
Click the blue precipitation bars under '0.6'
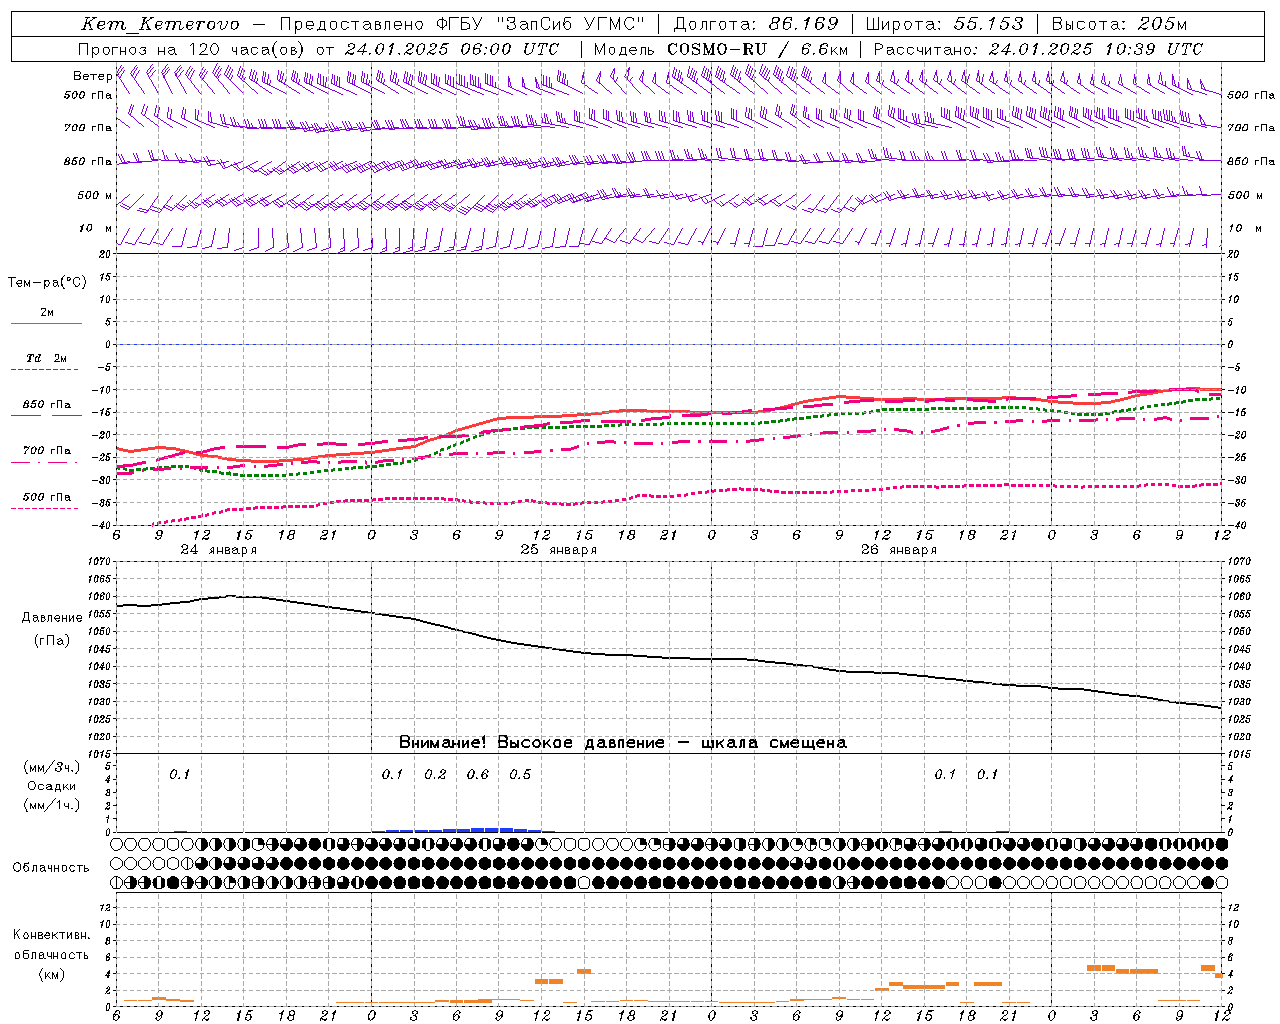pyautogui.click(x=478, y=829)
